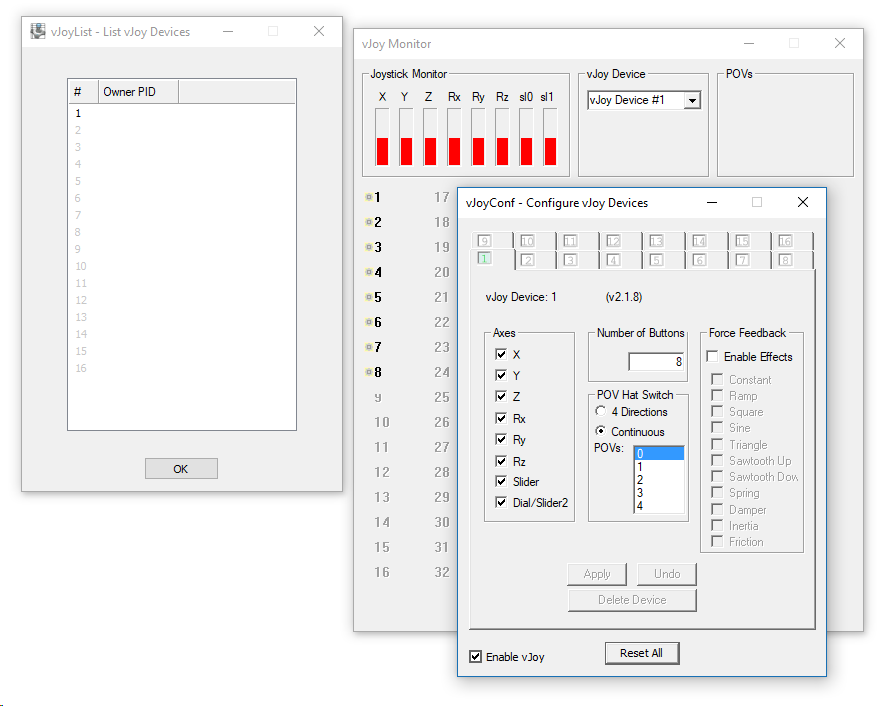Uncheck the Slider axis checkbox

501,481
